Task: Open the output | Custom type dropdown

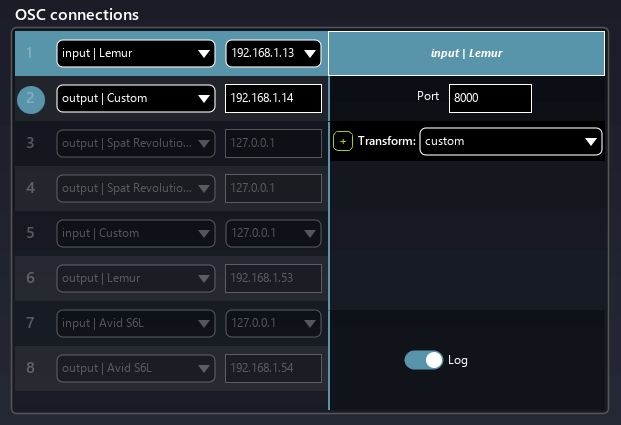Action: click(x=136, y=98)
